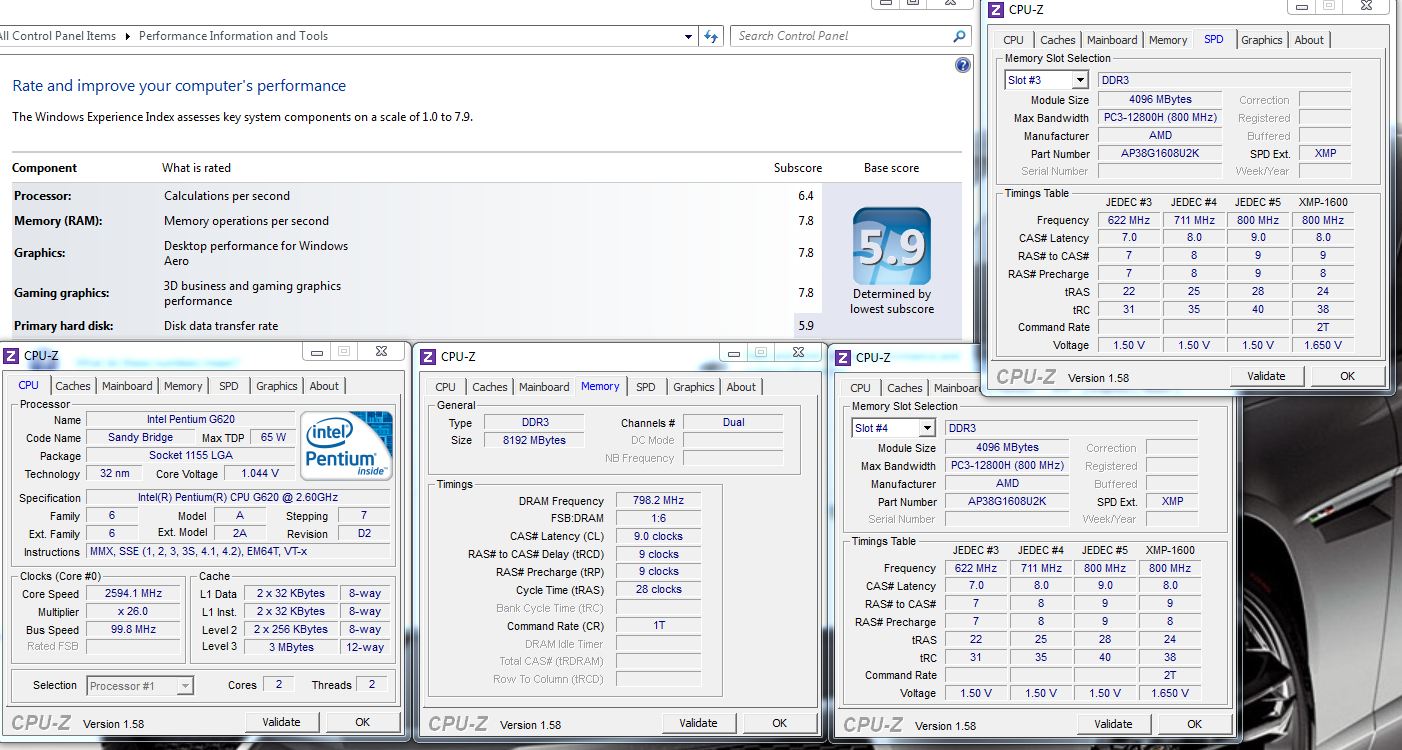The width and height of the screenshot is (1402, 750).
Task: Select the Primary hard disk row label
Action: click(x=63, y=326)
